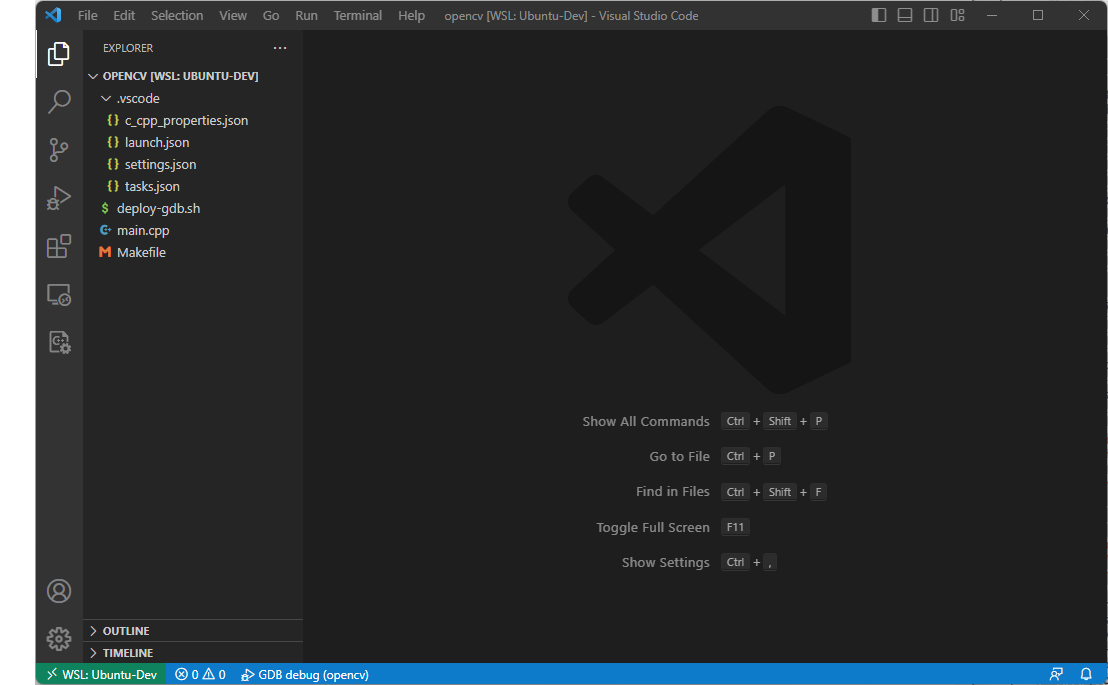Open the Run and Debug view

[59, 198]
